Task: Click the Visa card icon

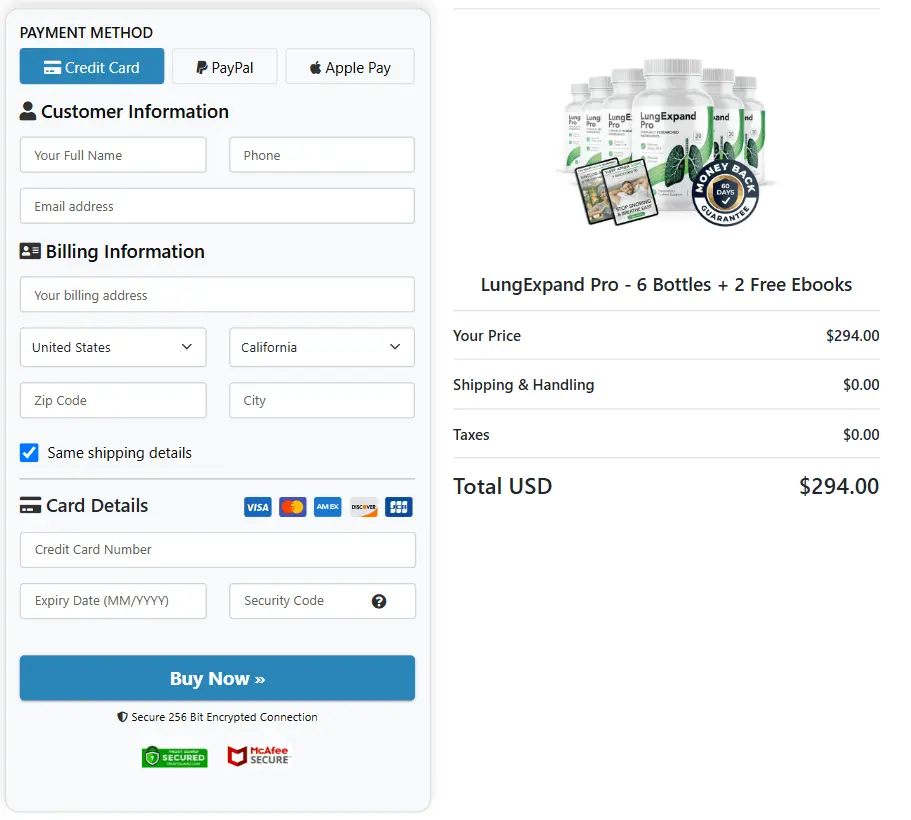Action: (x=257, y=507)
